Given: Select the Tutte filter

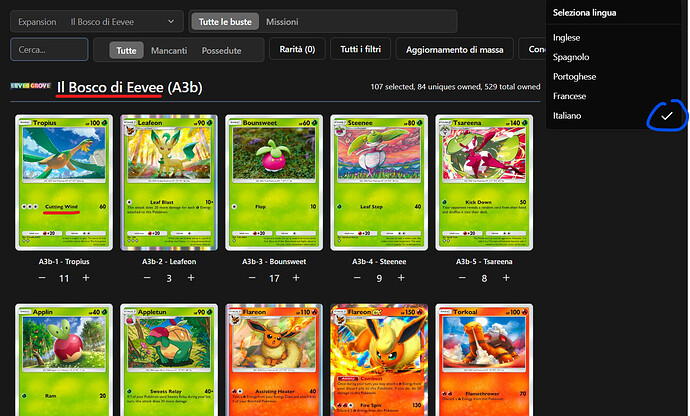Looking at the screenshot, I should click(x=126, y=51).
